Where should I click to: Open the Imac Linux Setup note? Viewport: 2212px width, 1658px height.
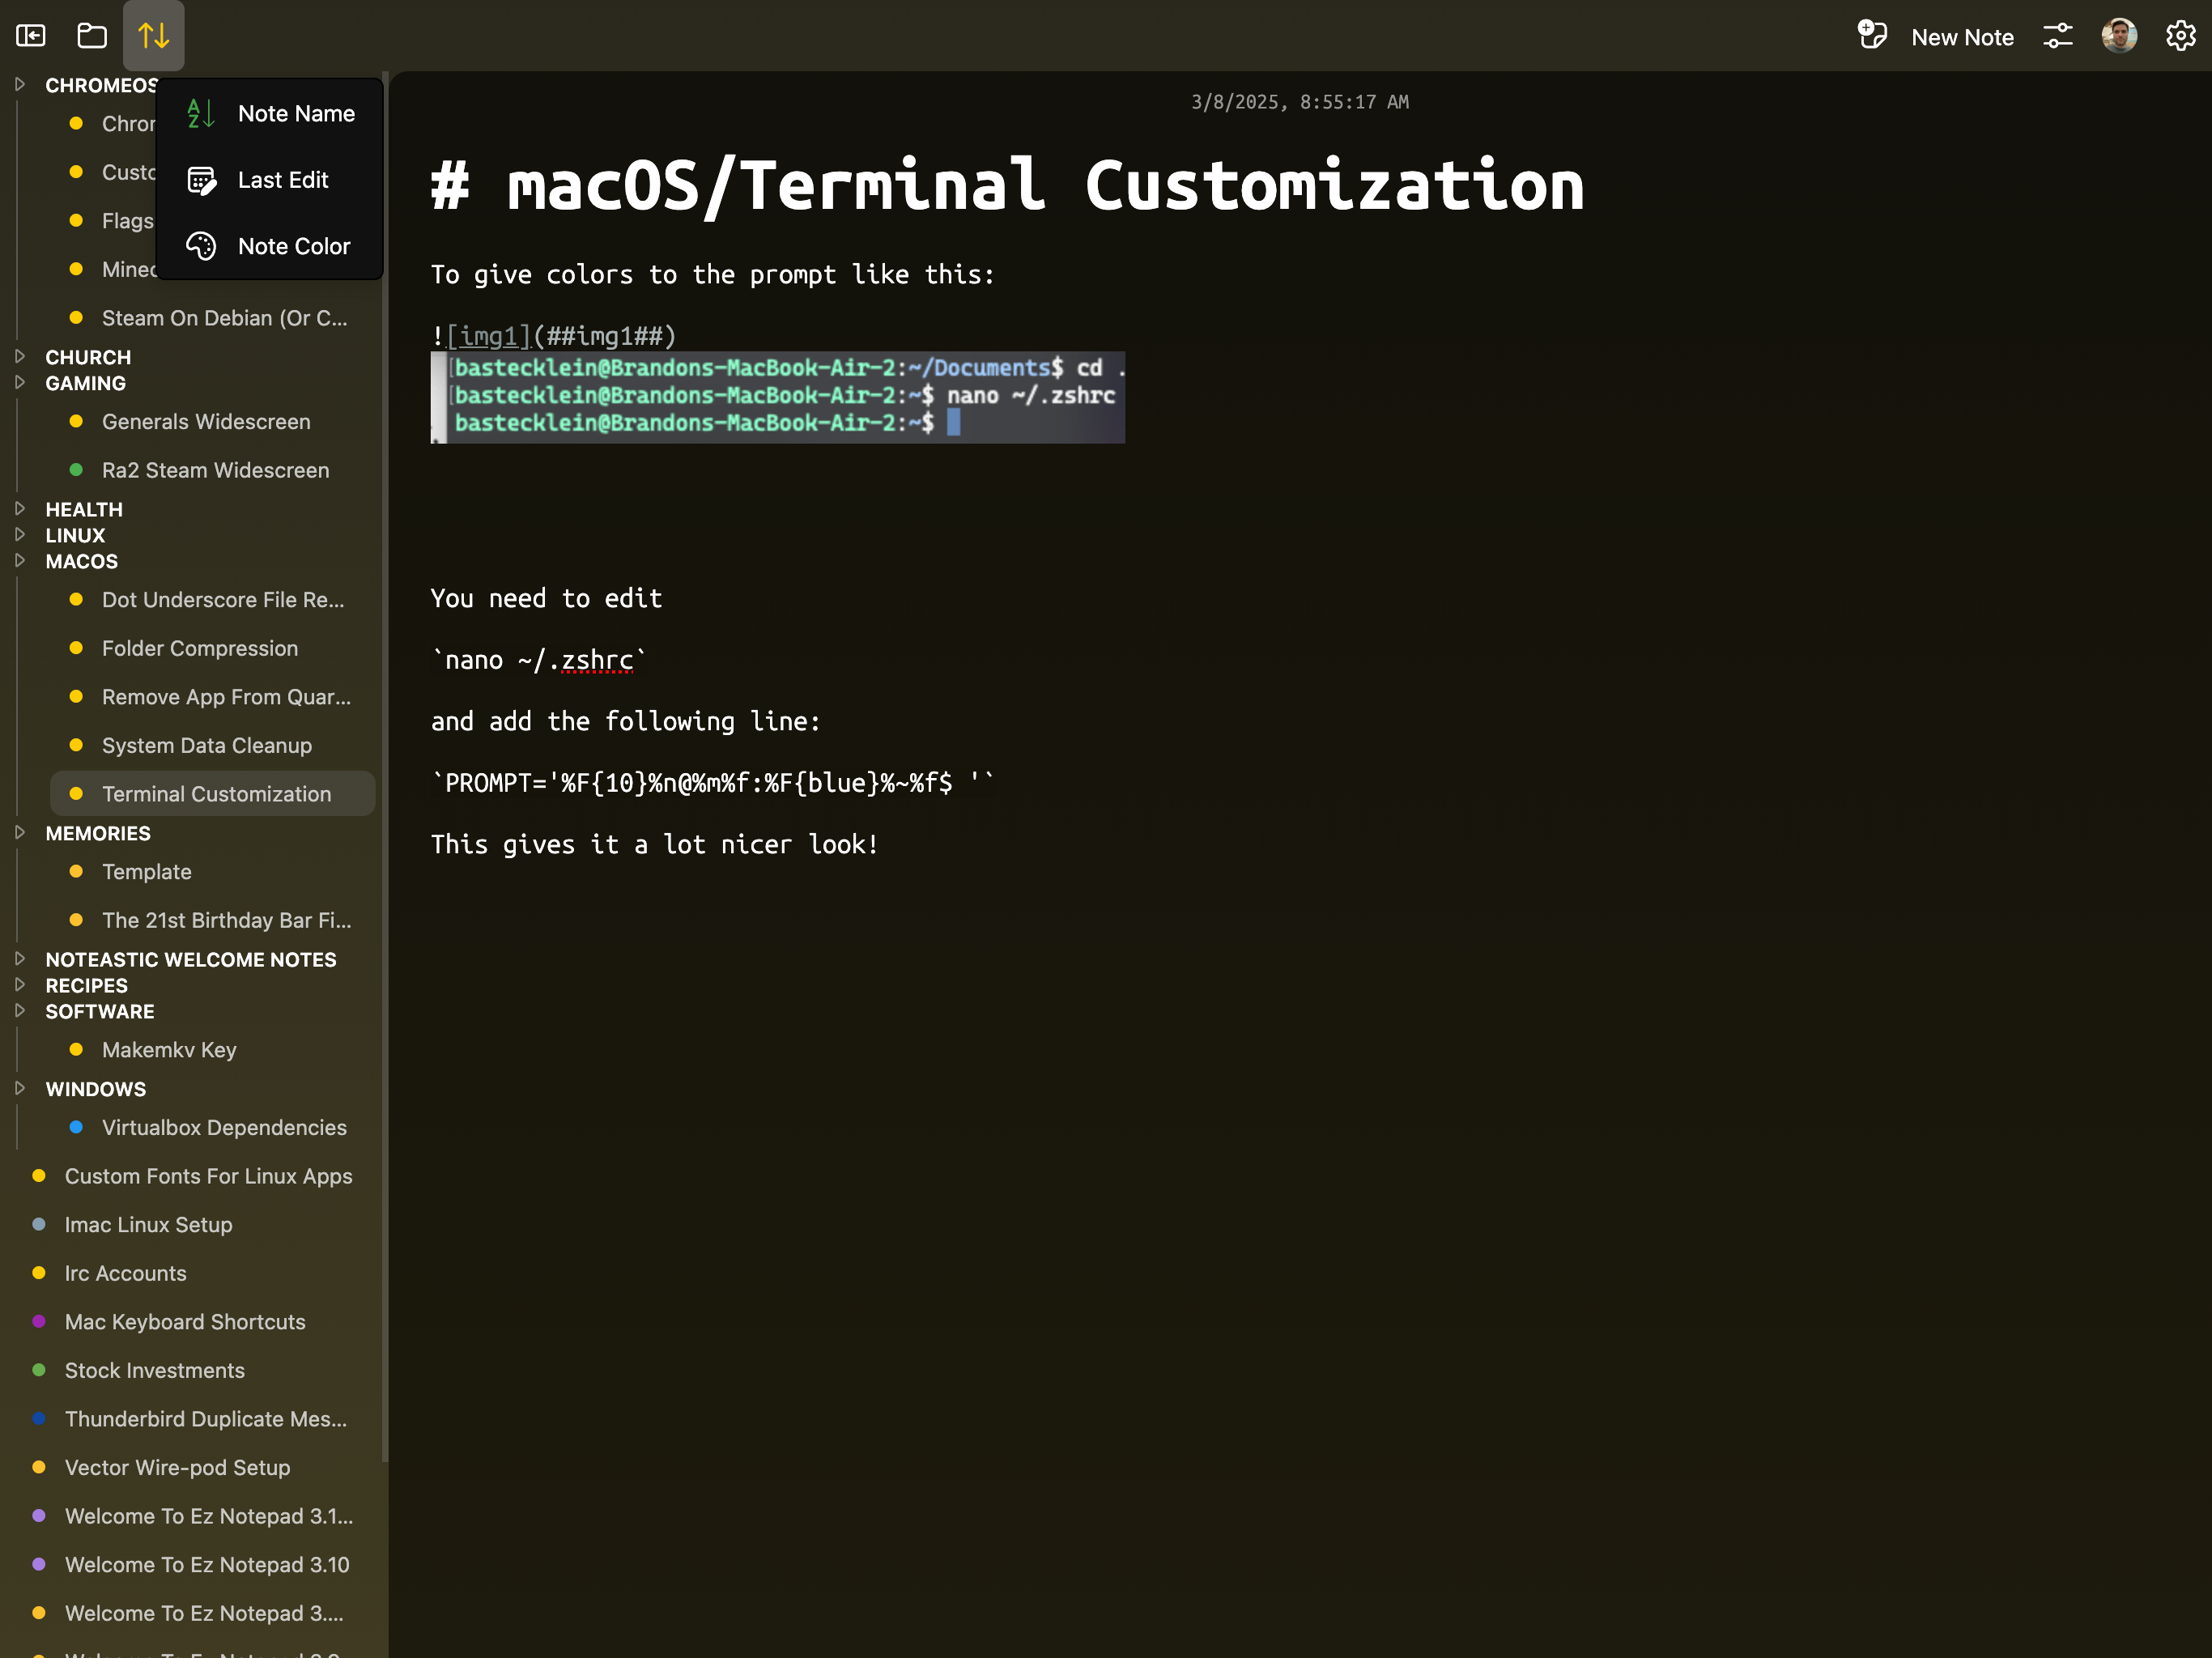tap(194, 1224)
